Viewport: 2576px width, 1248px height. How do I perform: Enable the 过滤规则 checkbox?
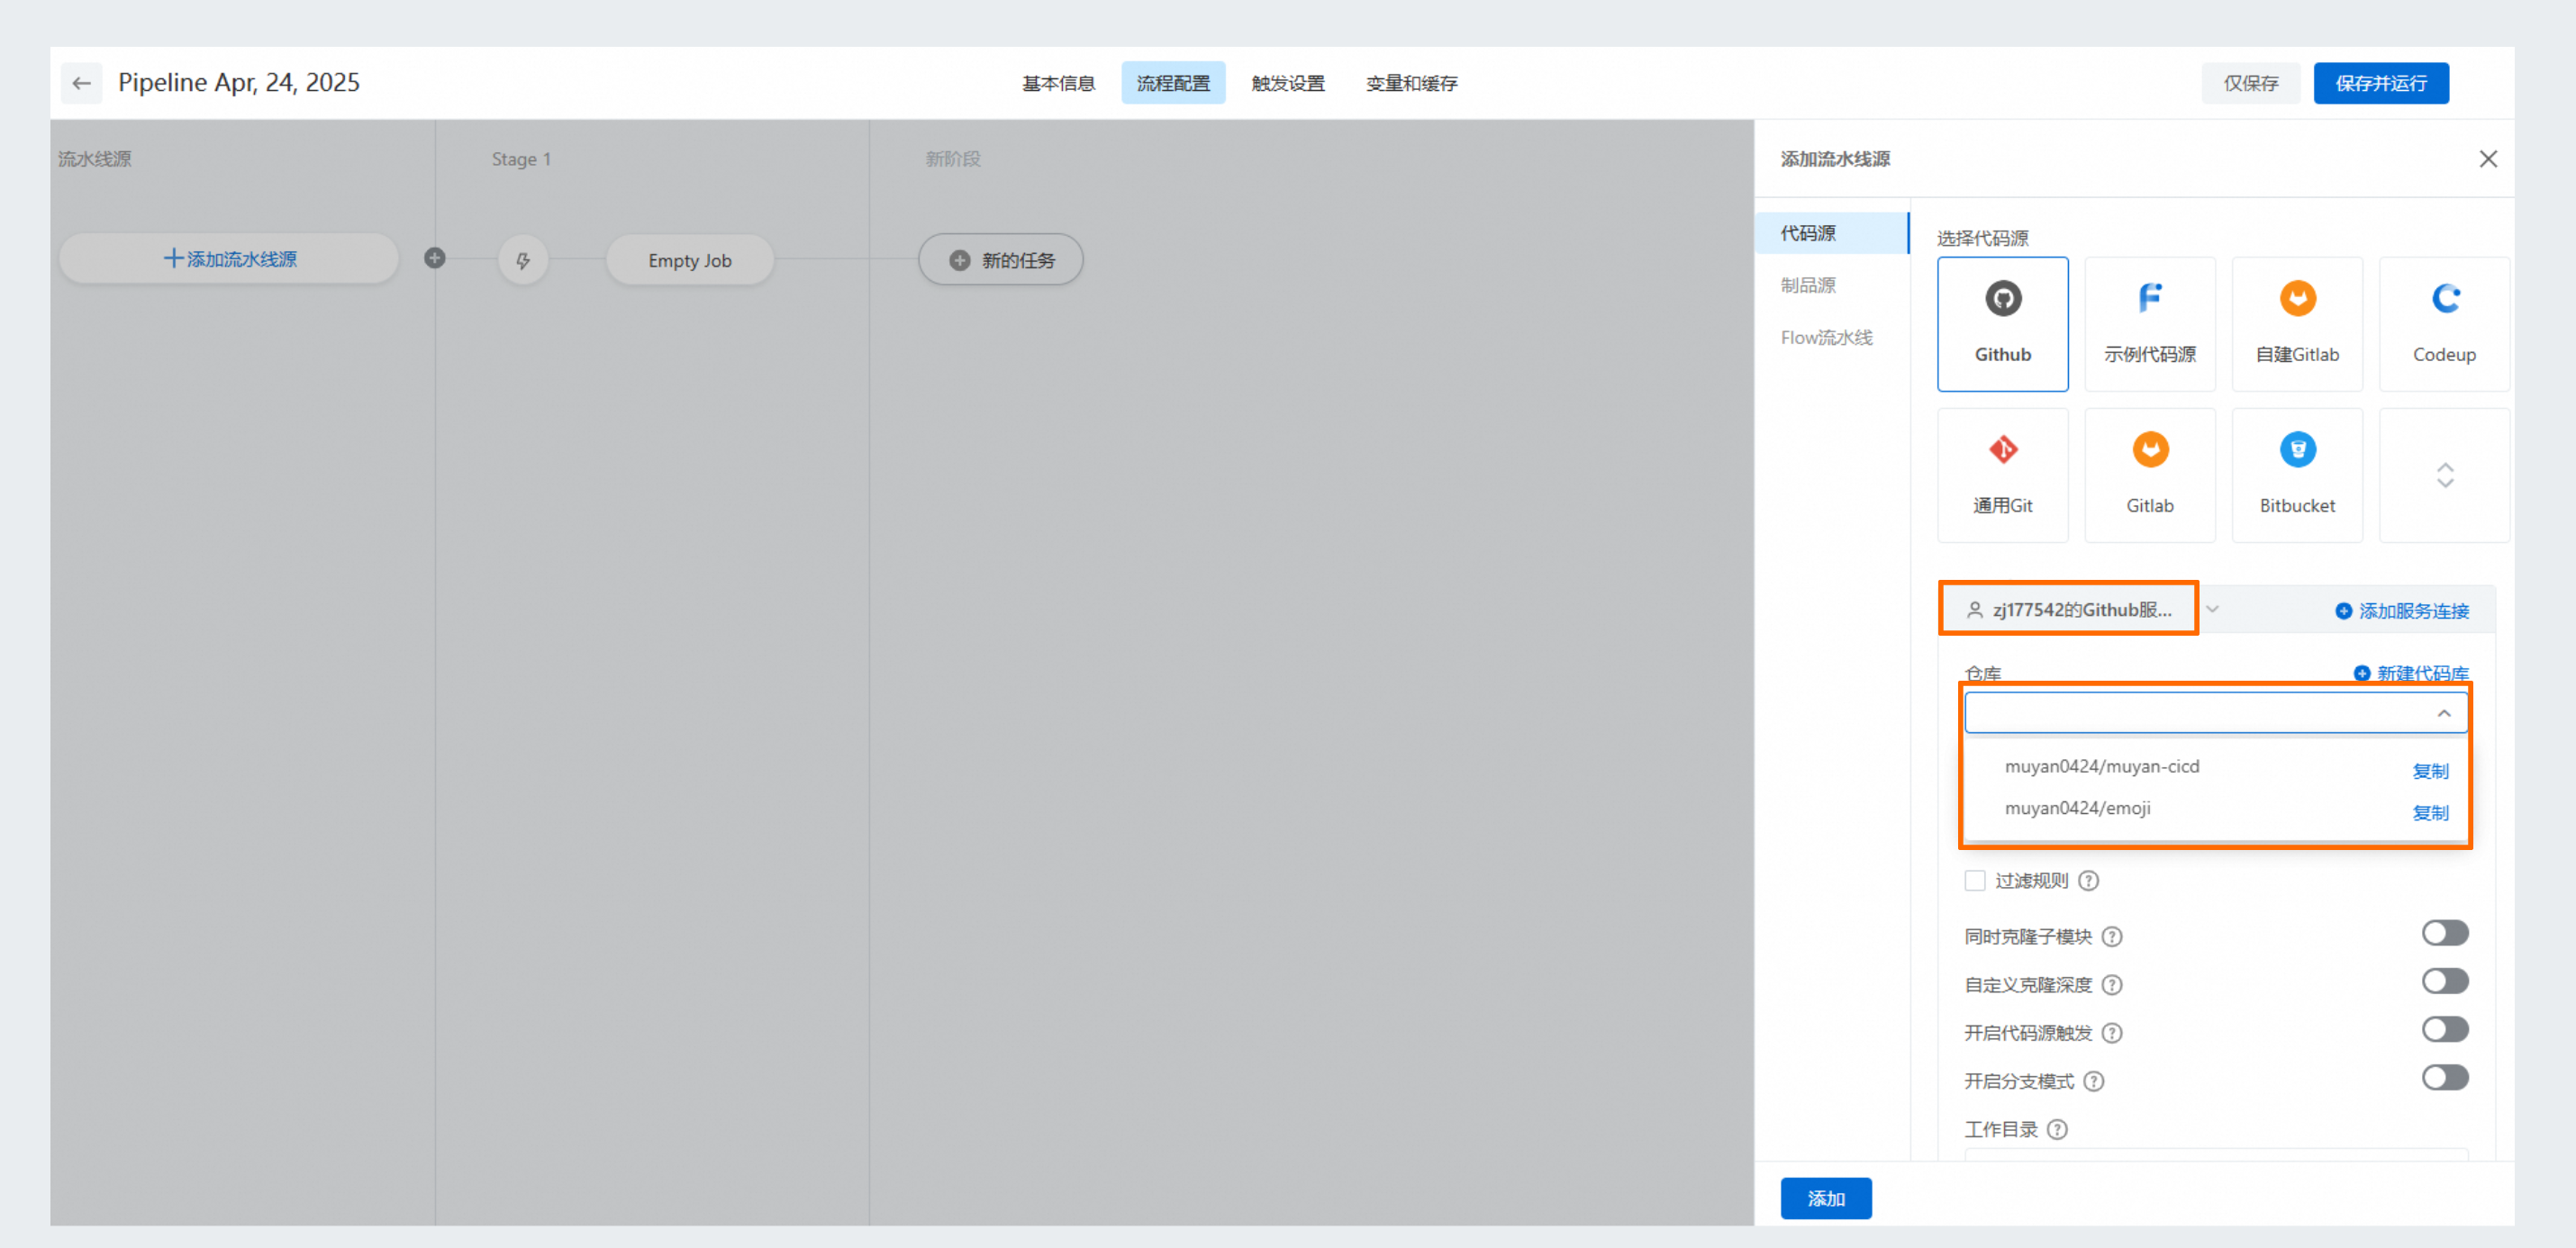point(1974,880)
